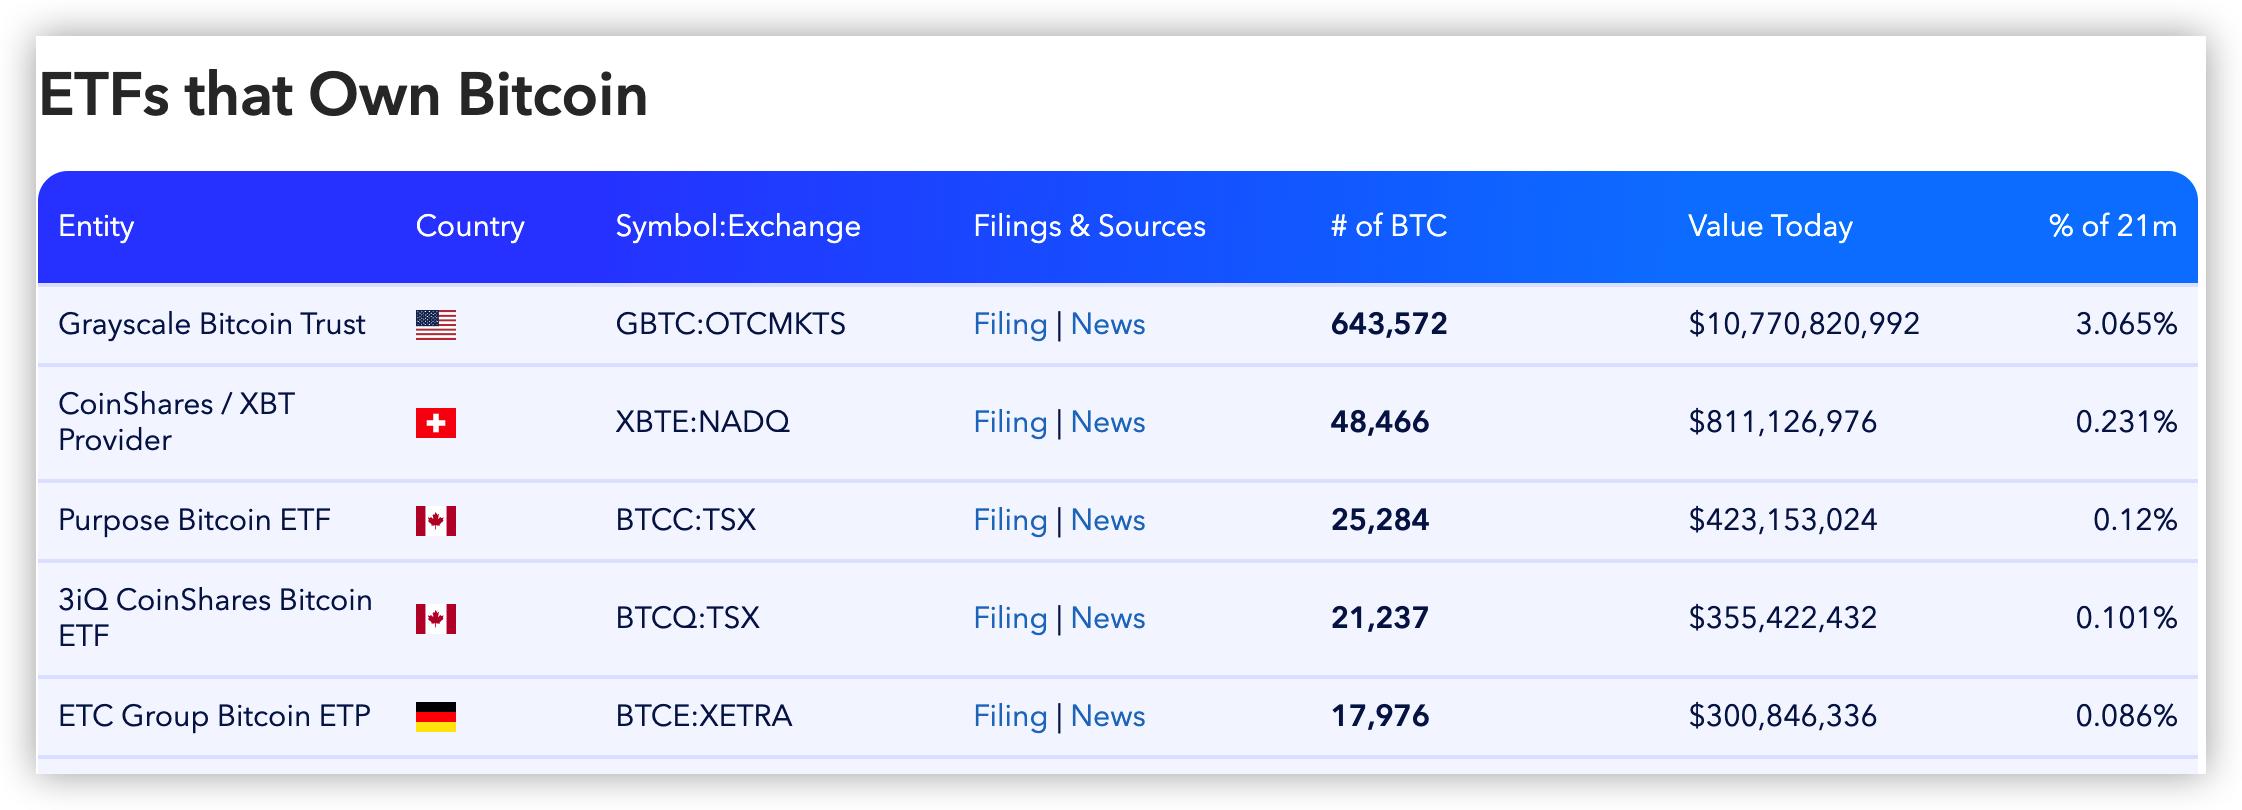
Task: View News for ETC Group Bitcoin ETP
Action: pyautogui.click(x=1107, y=716)
